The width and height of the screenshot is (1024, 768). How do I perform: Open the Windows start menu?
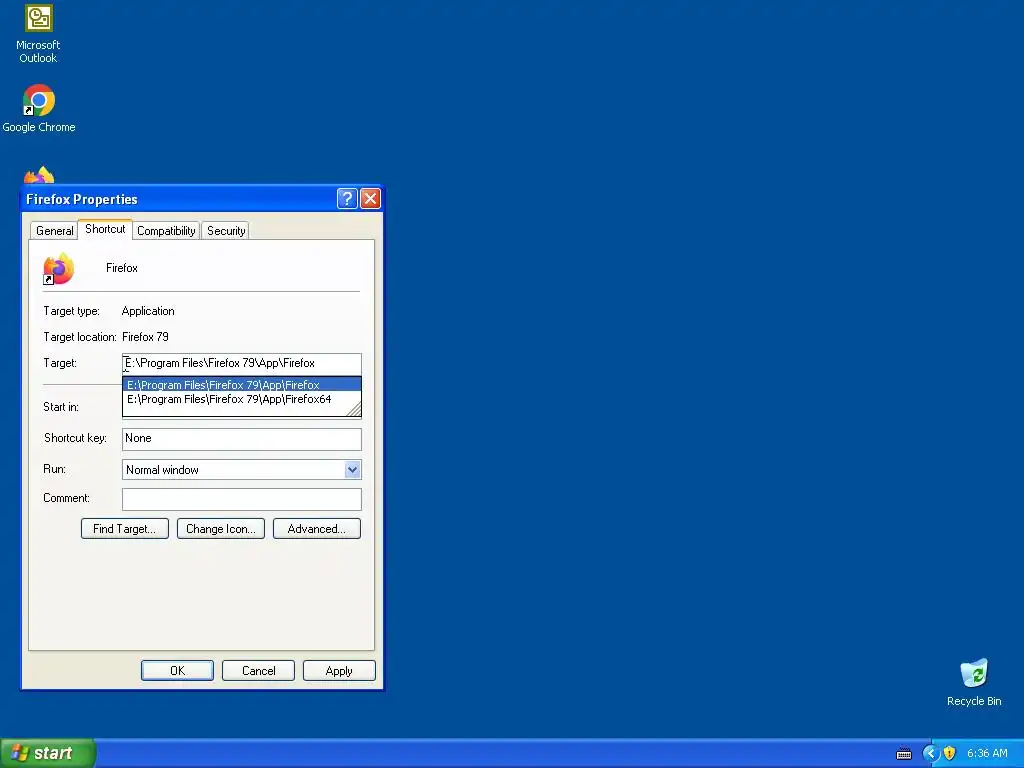(48, 753)
